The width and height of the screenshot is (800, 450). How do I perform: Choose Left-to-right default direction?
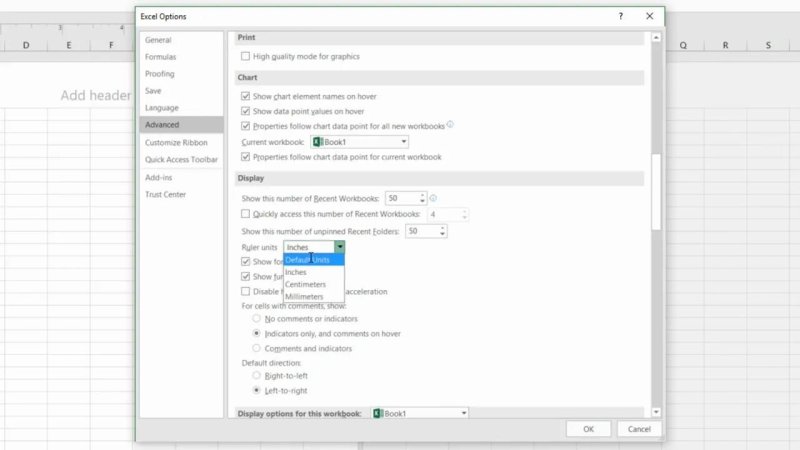click(x=256, y=390)
